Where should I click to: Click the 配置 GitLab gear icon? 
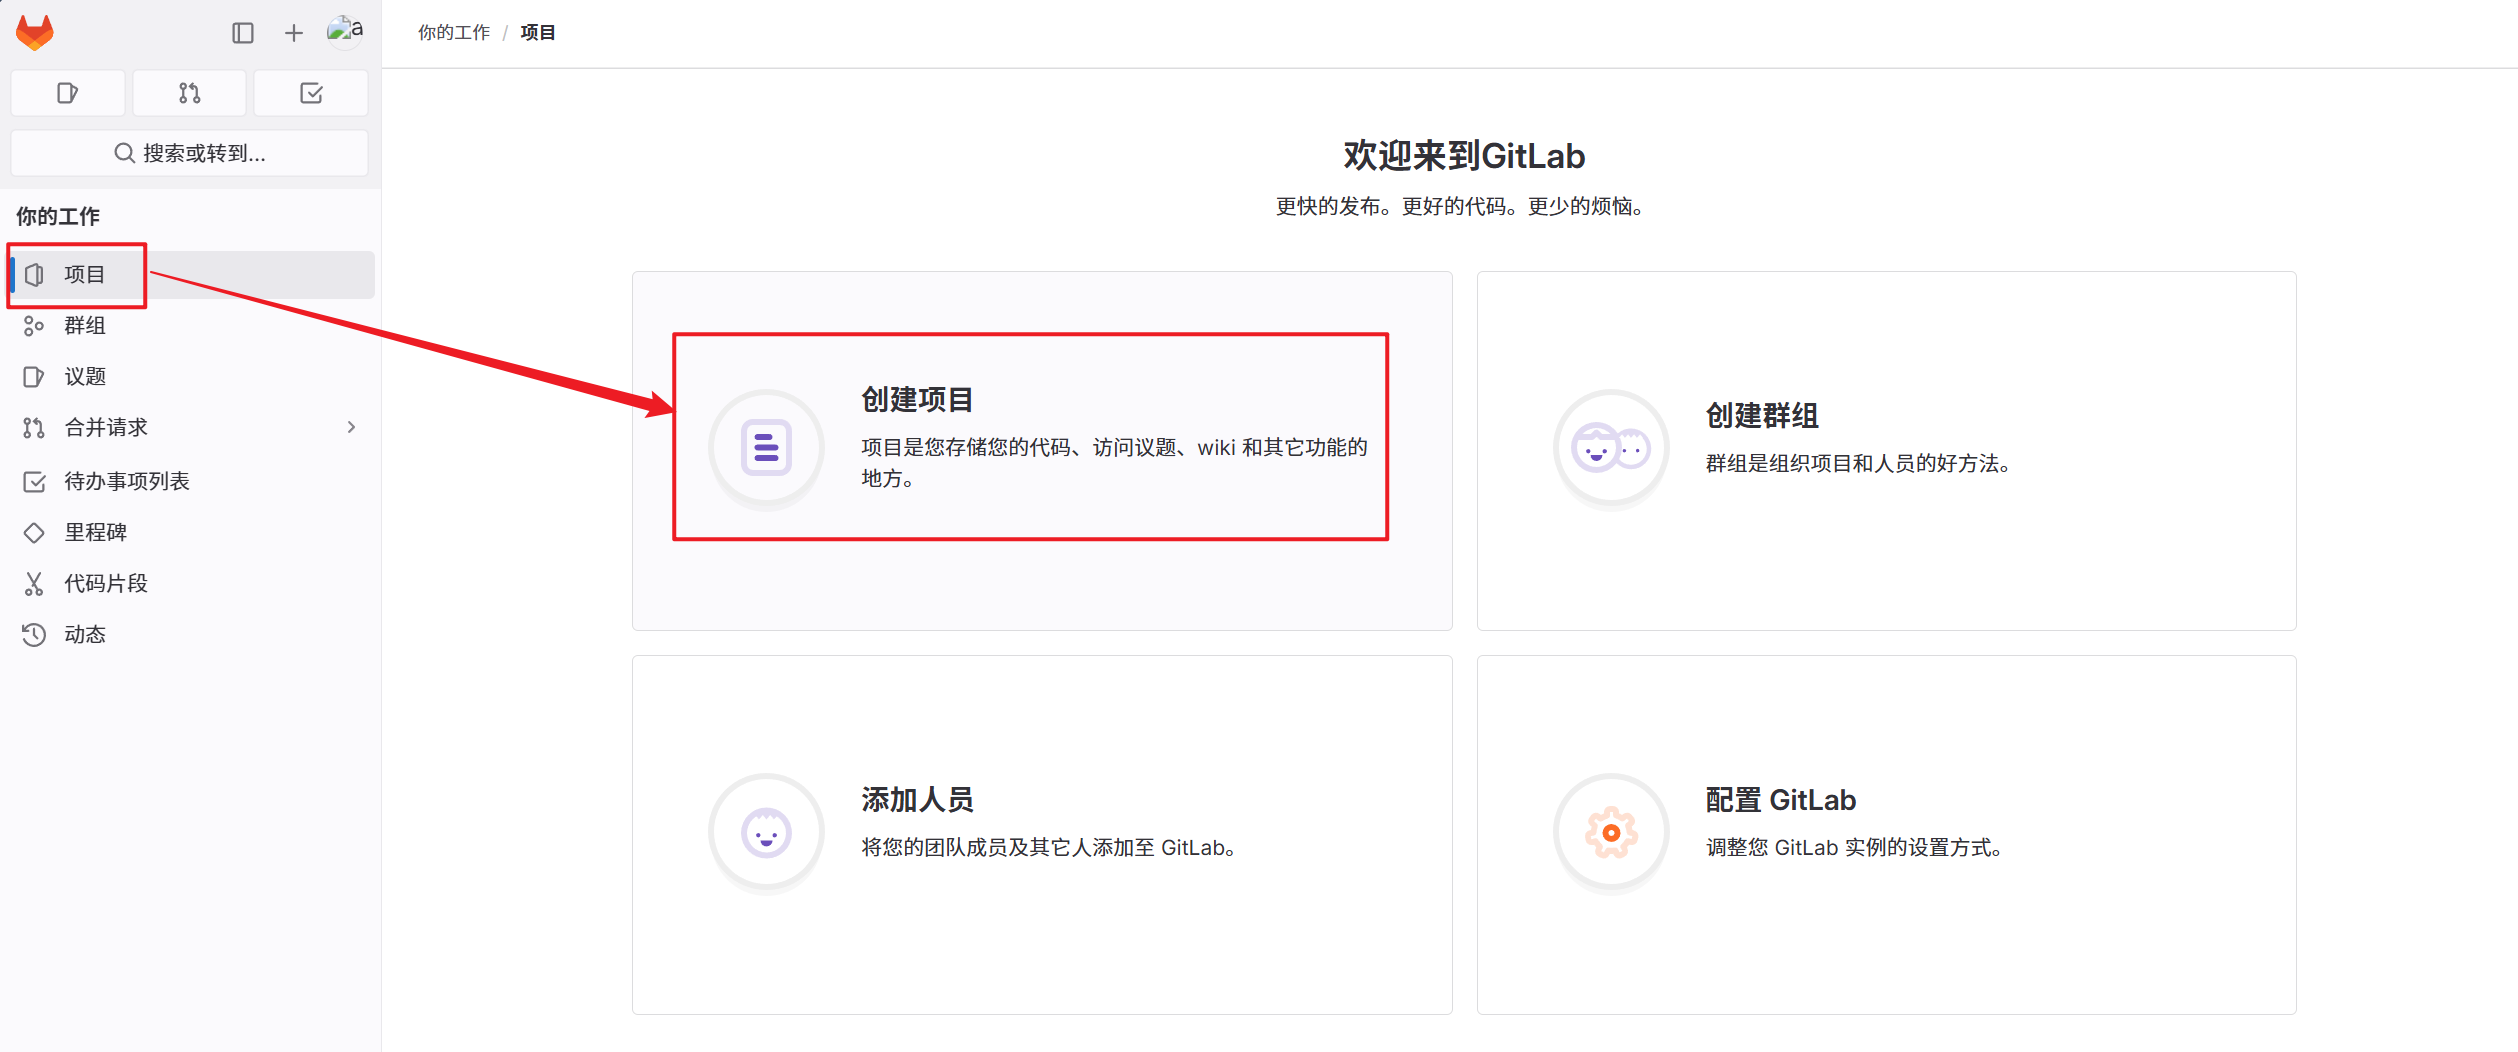1611,832
